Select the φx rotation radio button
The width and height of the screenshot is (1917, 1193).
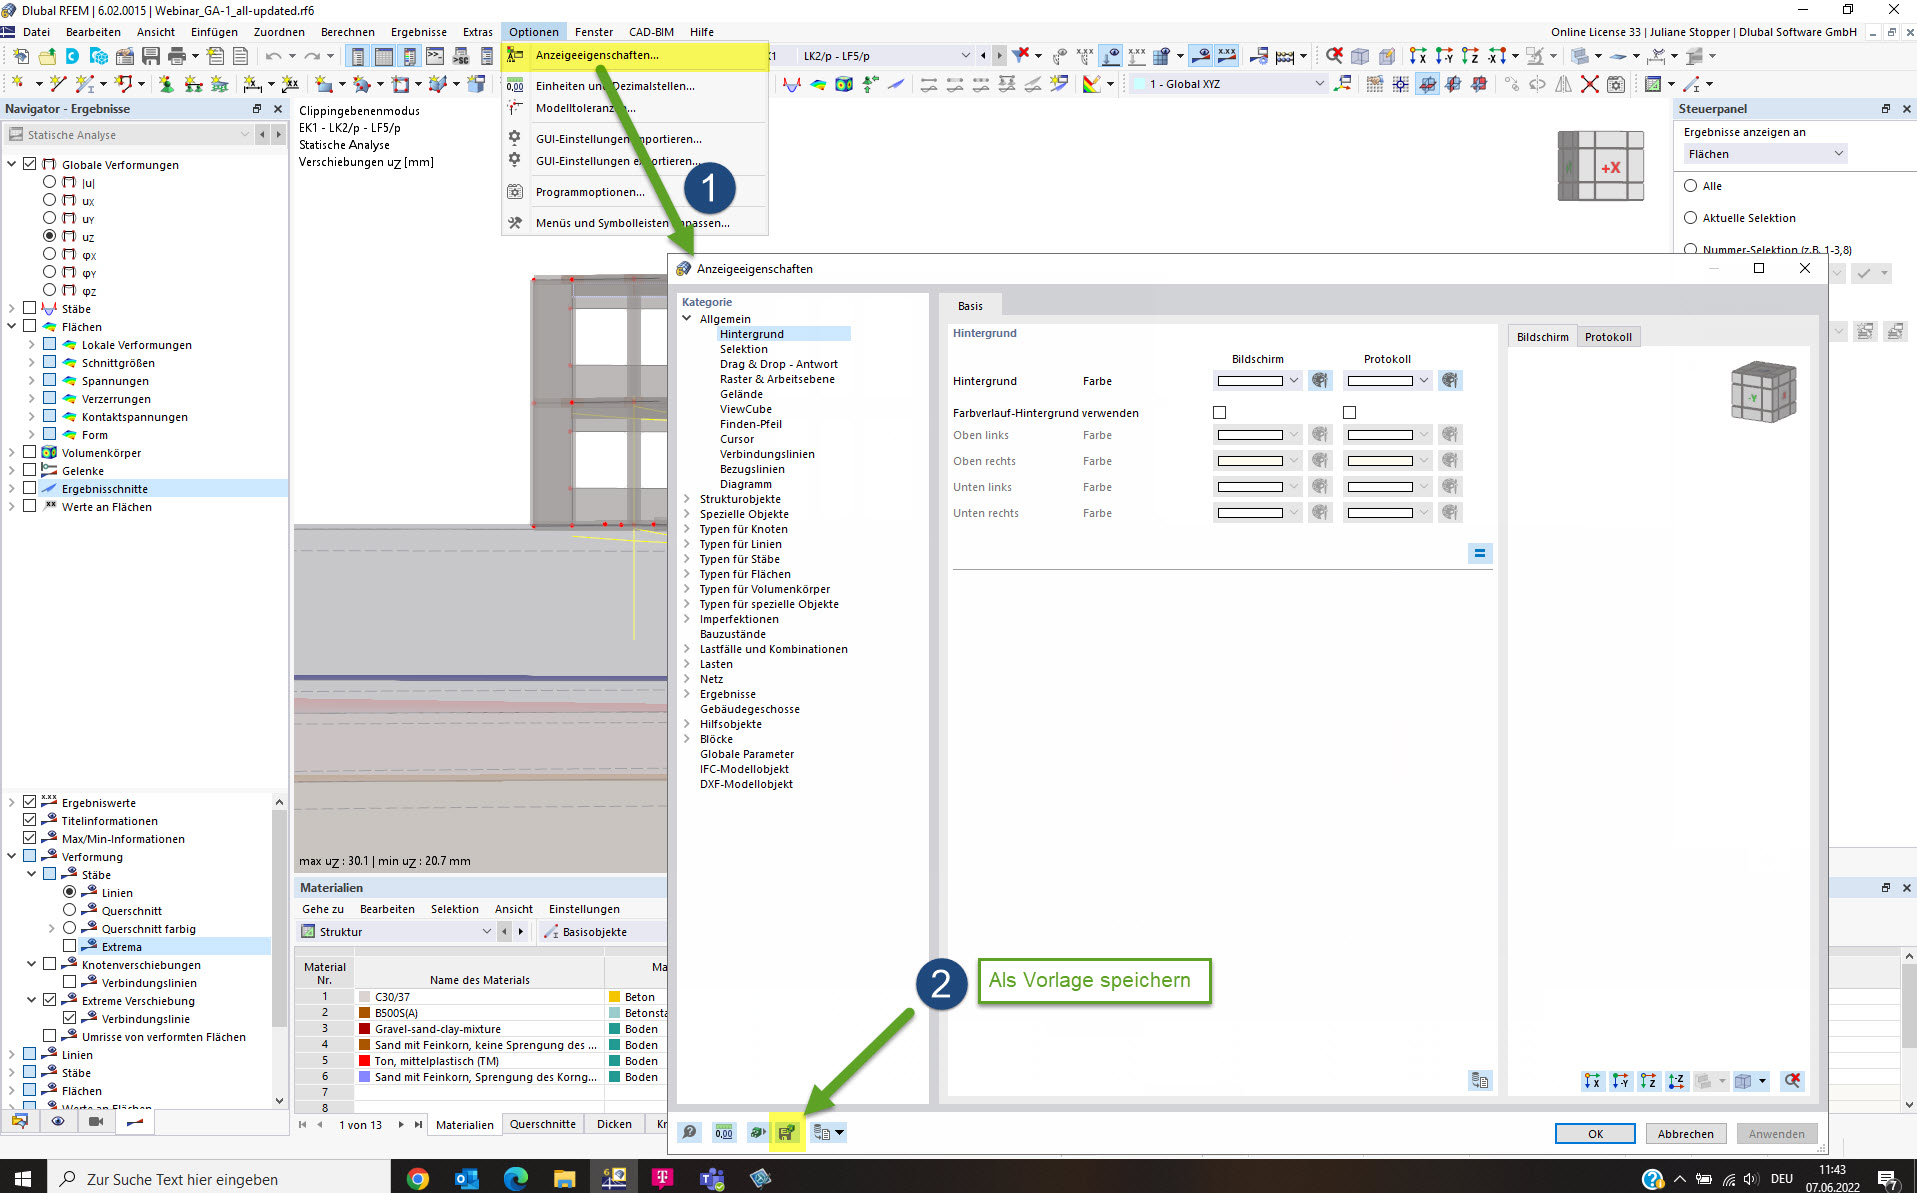49,254
